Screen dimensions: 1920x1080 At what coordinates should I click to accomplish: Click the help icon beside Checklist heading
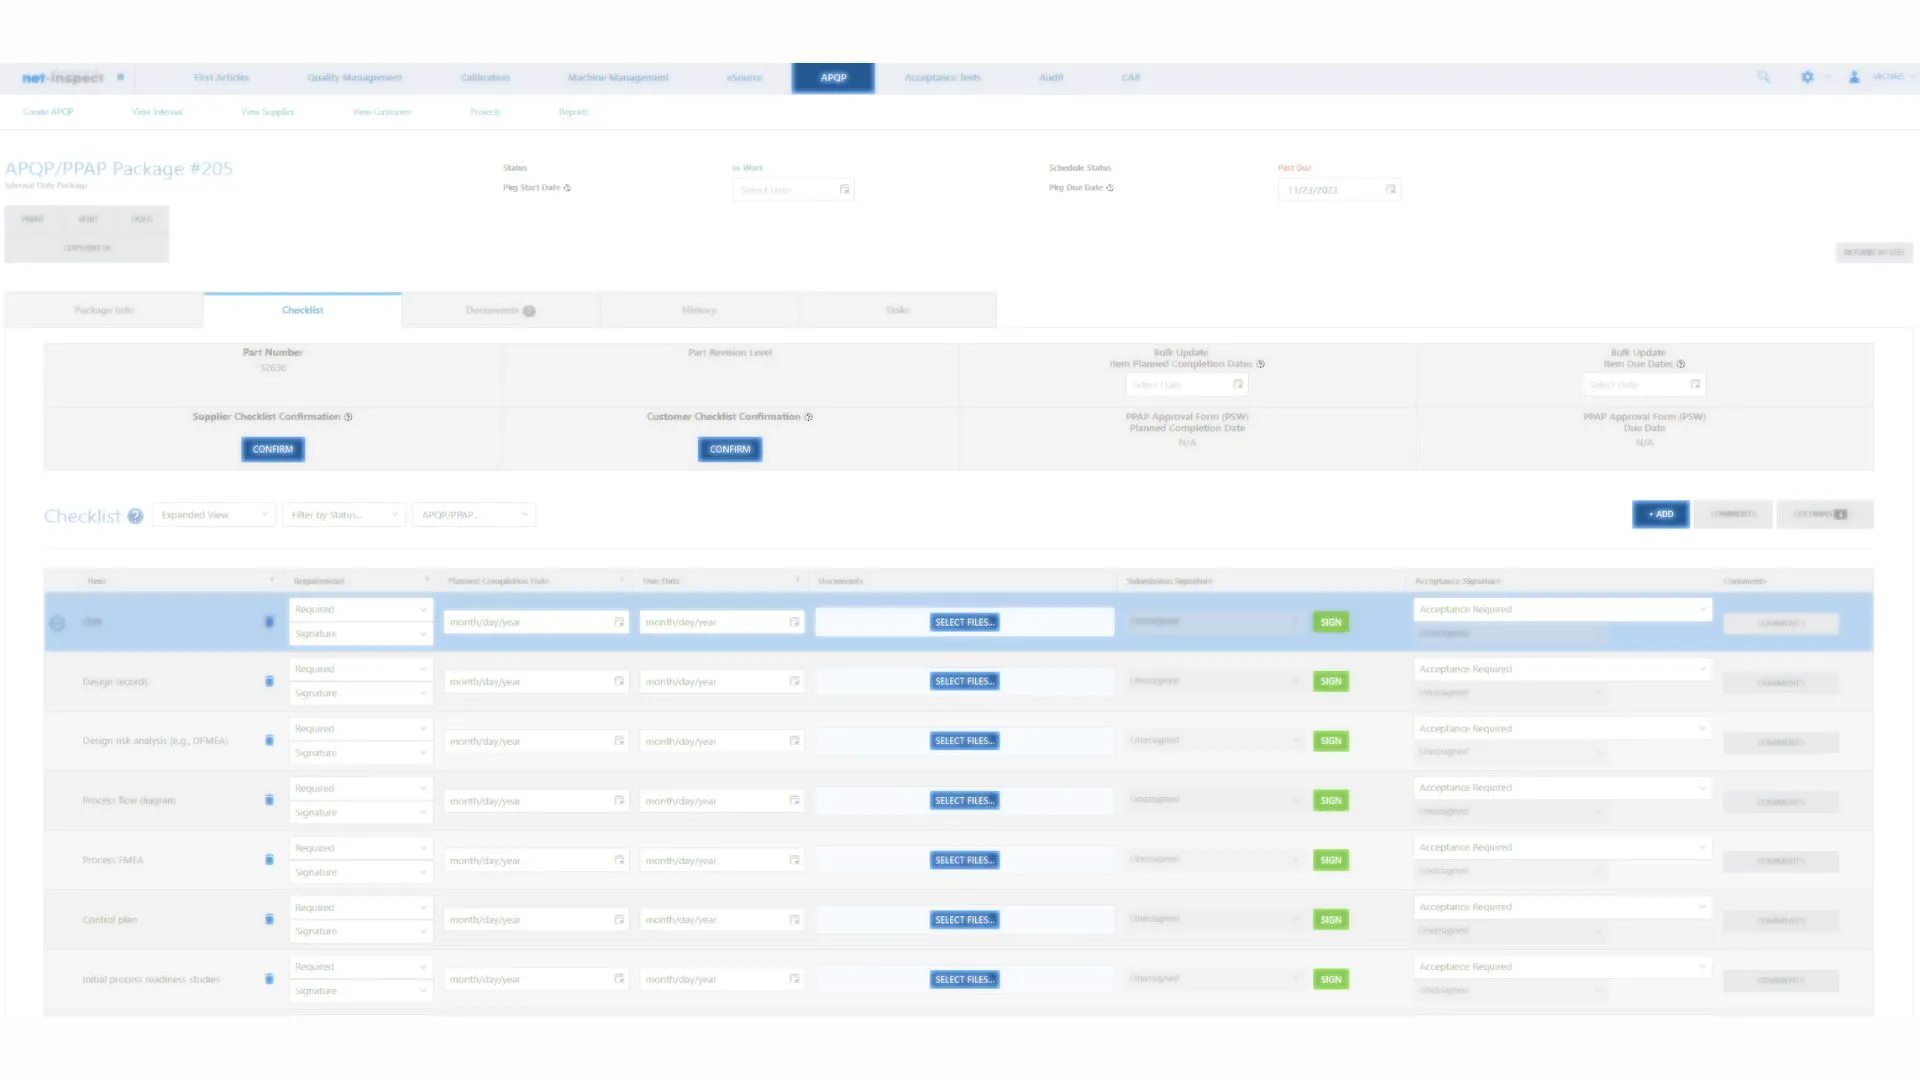click(x=135, y=516)
